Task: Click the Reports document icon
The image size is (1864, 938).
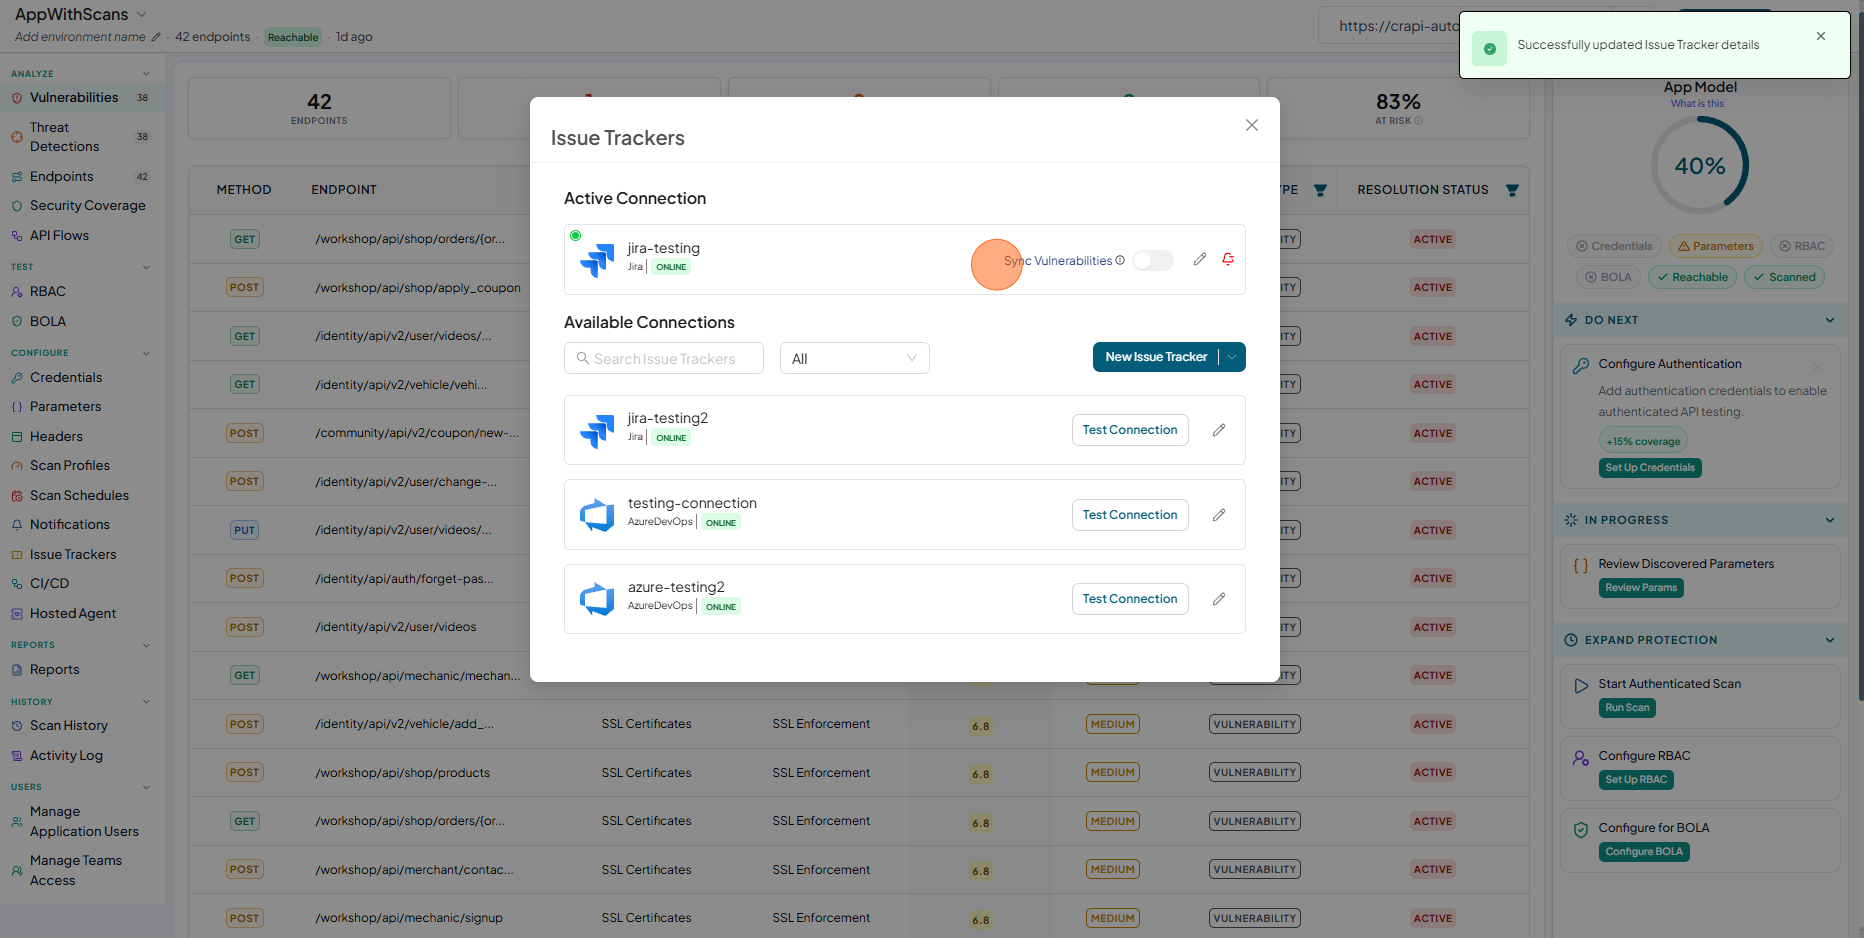Action: tap(17, 670)
